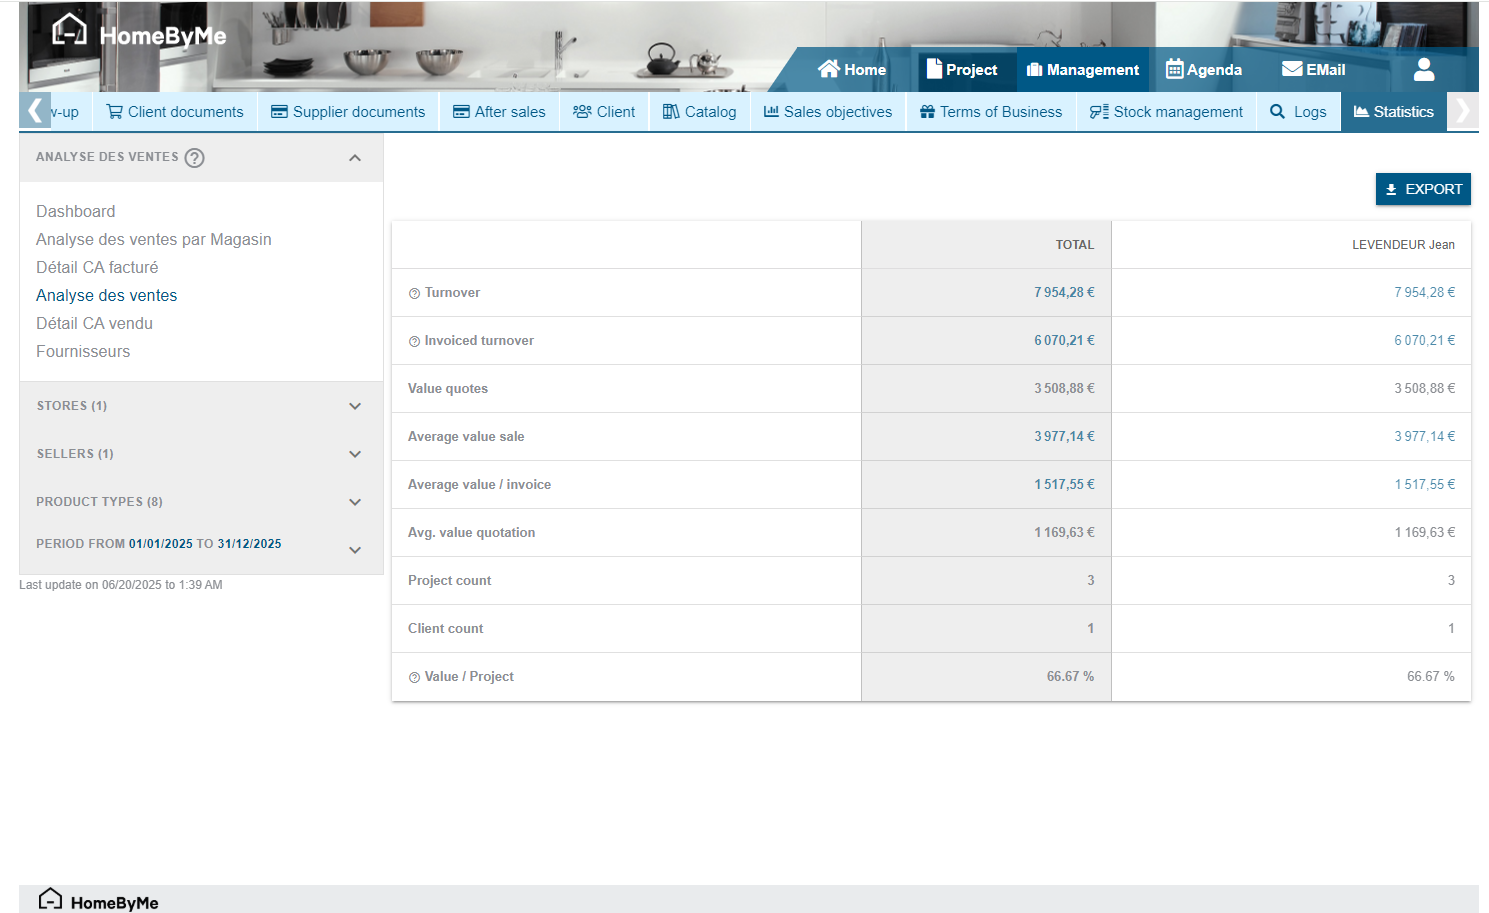Collapse the Analyse des ventes panel
Viewport: 1489px width, 913px height.
tap(355, 158)
